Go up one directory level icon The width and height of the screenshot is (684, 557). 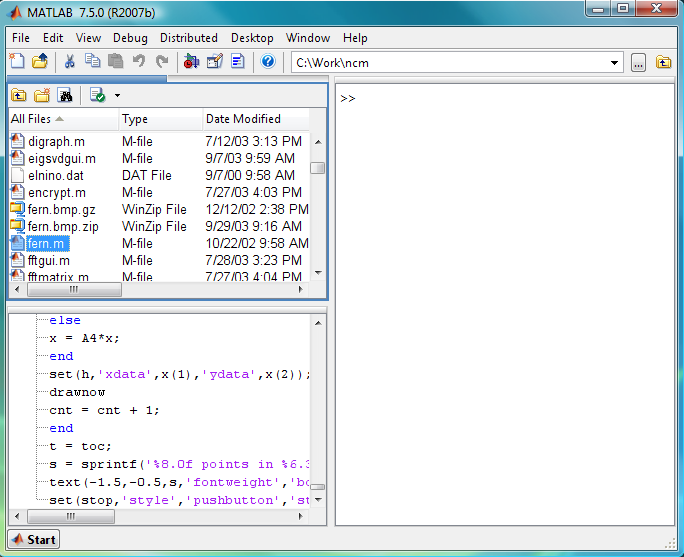pyautogui.click(x=19, y=96)
